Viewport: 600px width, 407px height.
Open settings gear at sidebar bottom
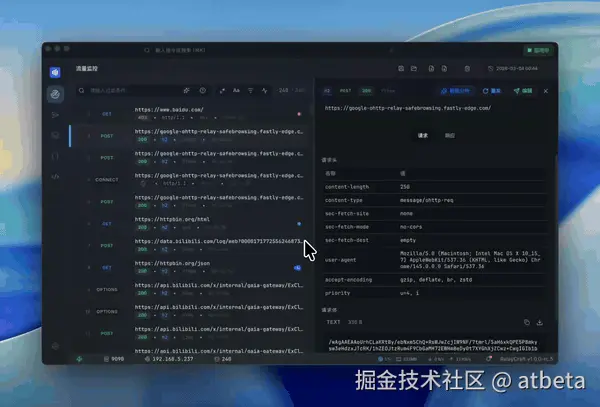click(55, 346)
